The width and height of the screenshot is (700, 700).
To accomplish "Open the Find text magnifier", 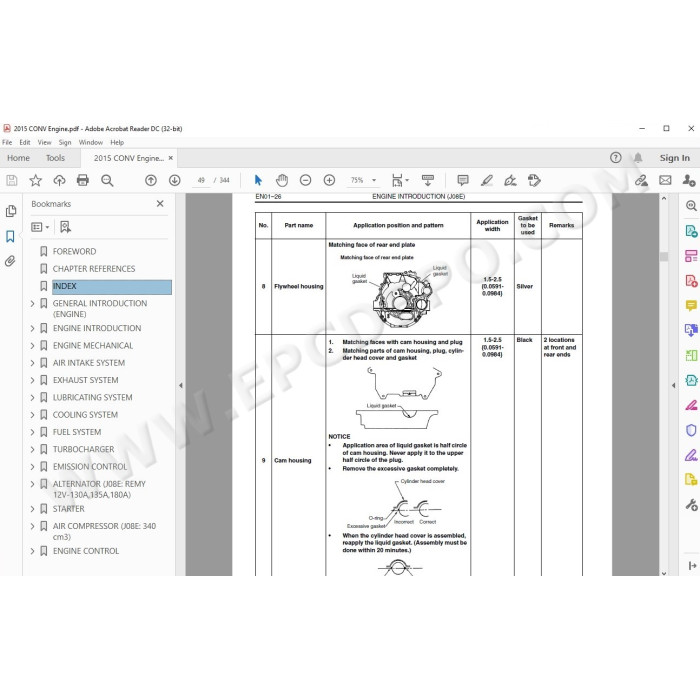I will point(107,180).
